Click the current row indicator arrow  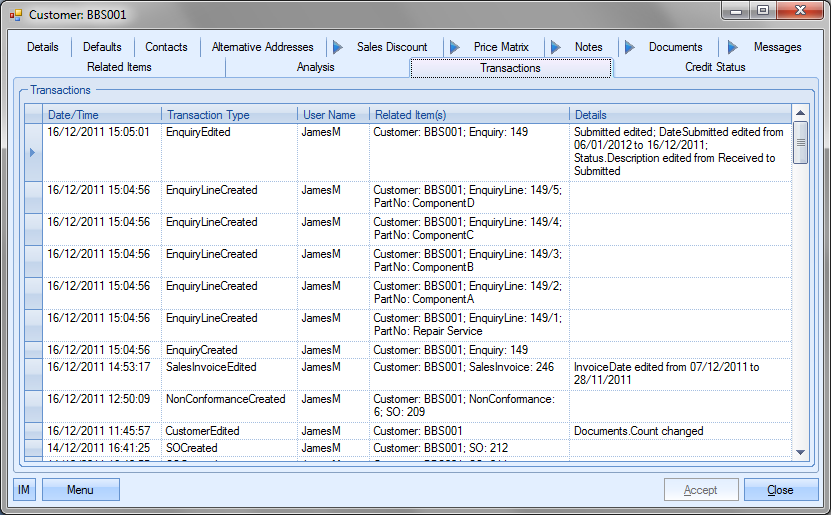[33, 152]
